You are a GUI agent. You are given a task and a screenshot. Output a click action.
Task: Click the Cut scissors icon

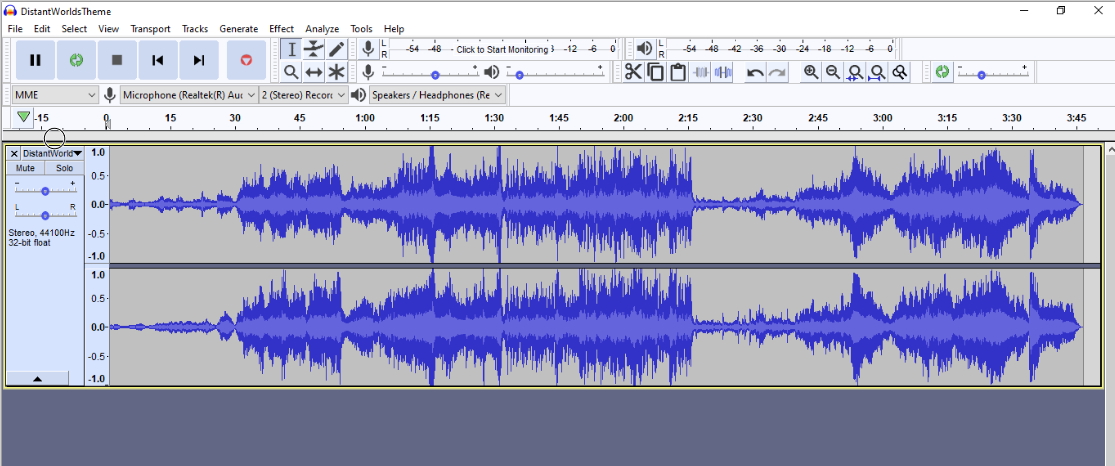(633, 72)
